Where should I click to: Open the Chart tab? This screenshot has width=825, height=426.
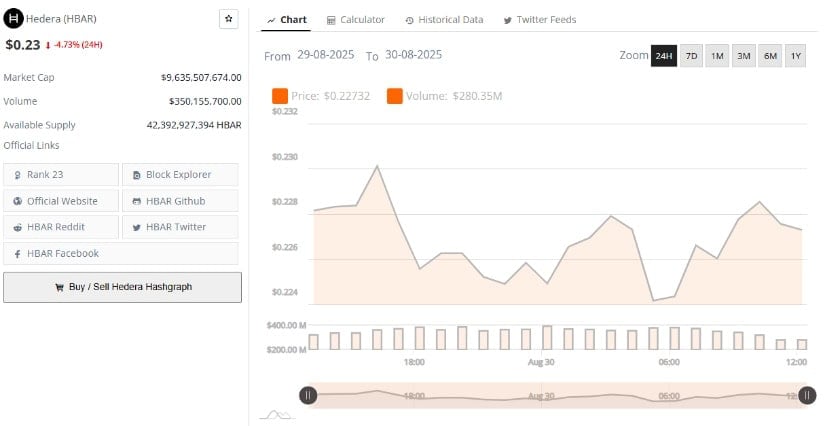point(287,20)
